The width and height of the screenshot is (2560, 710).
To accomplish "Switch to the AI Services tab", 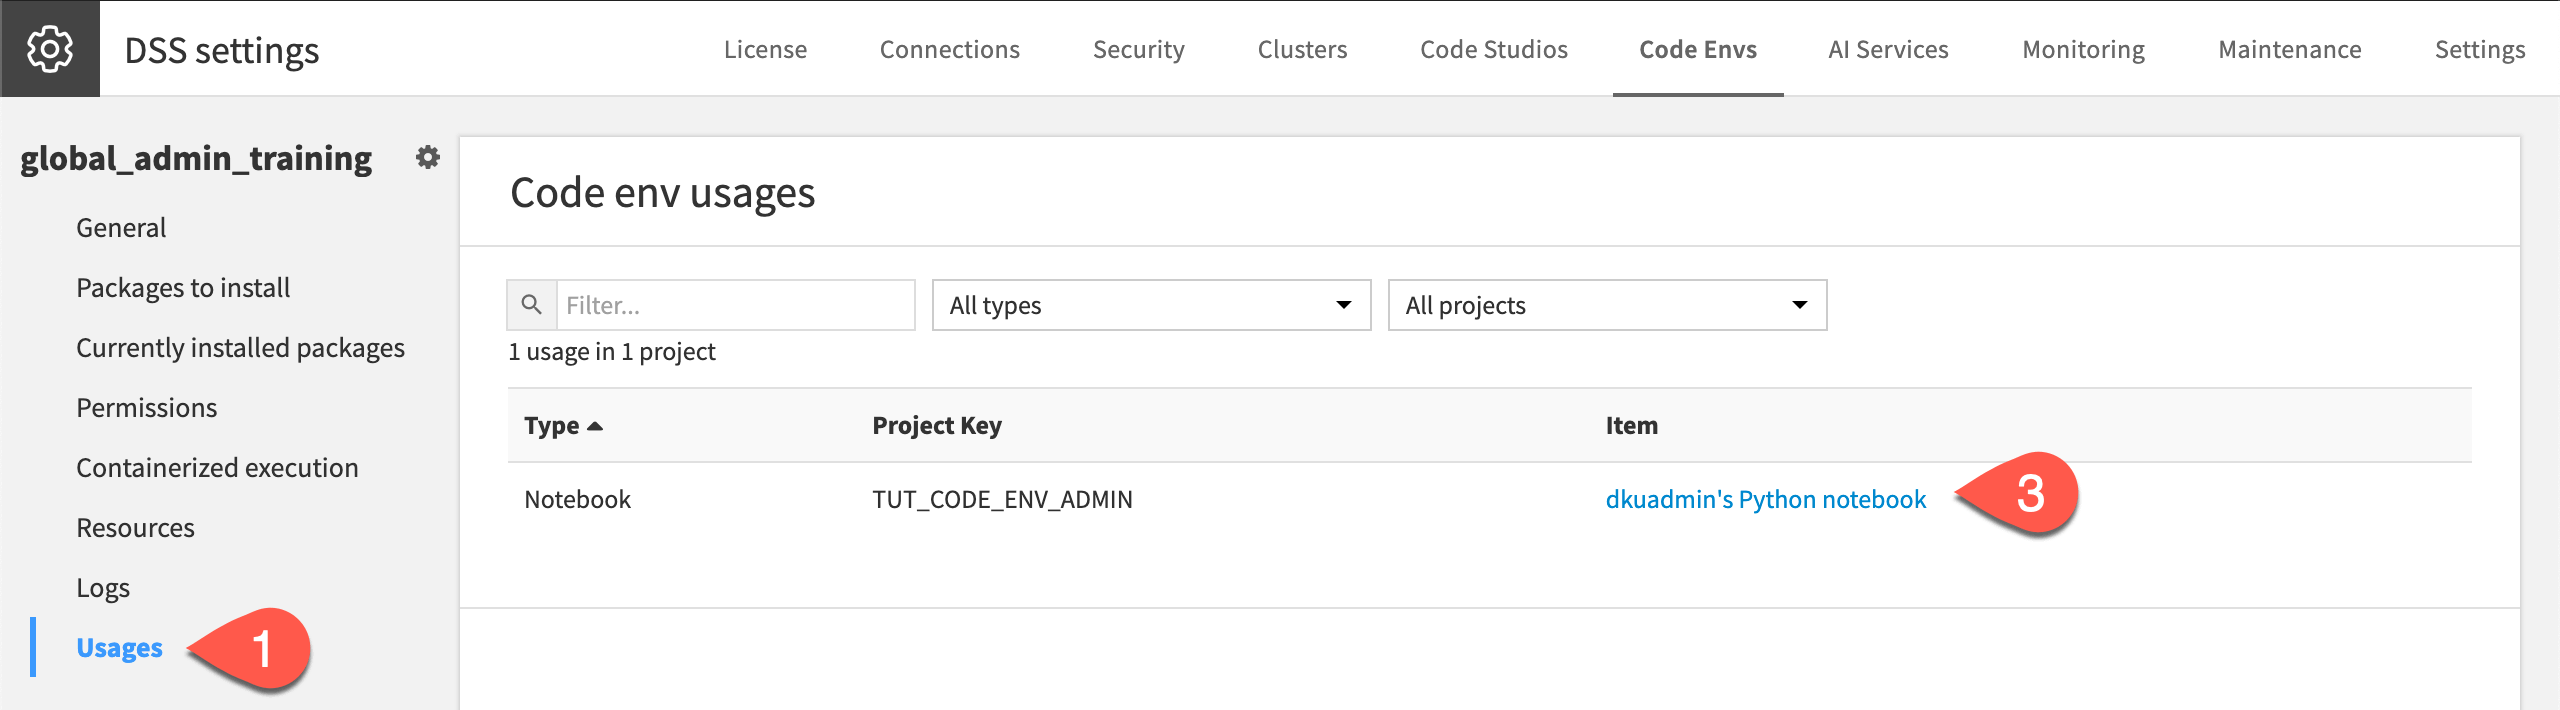I will [x=1888, y=49].
